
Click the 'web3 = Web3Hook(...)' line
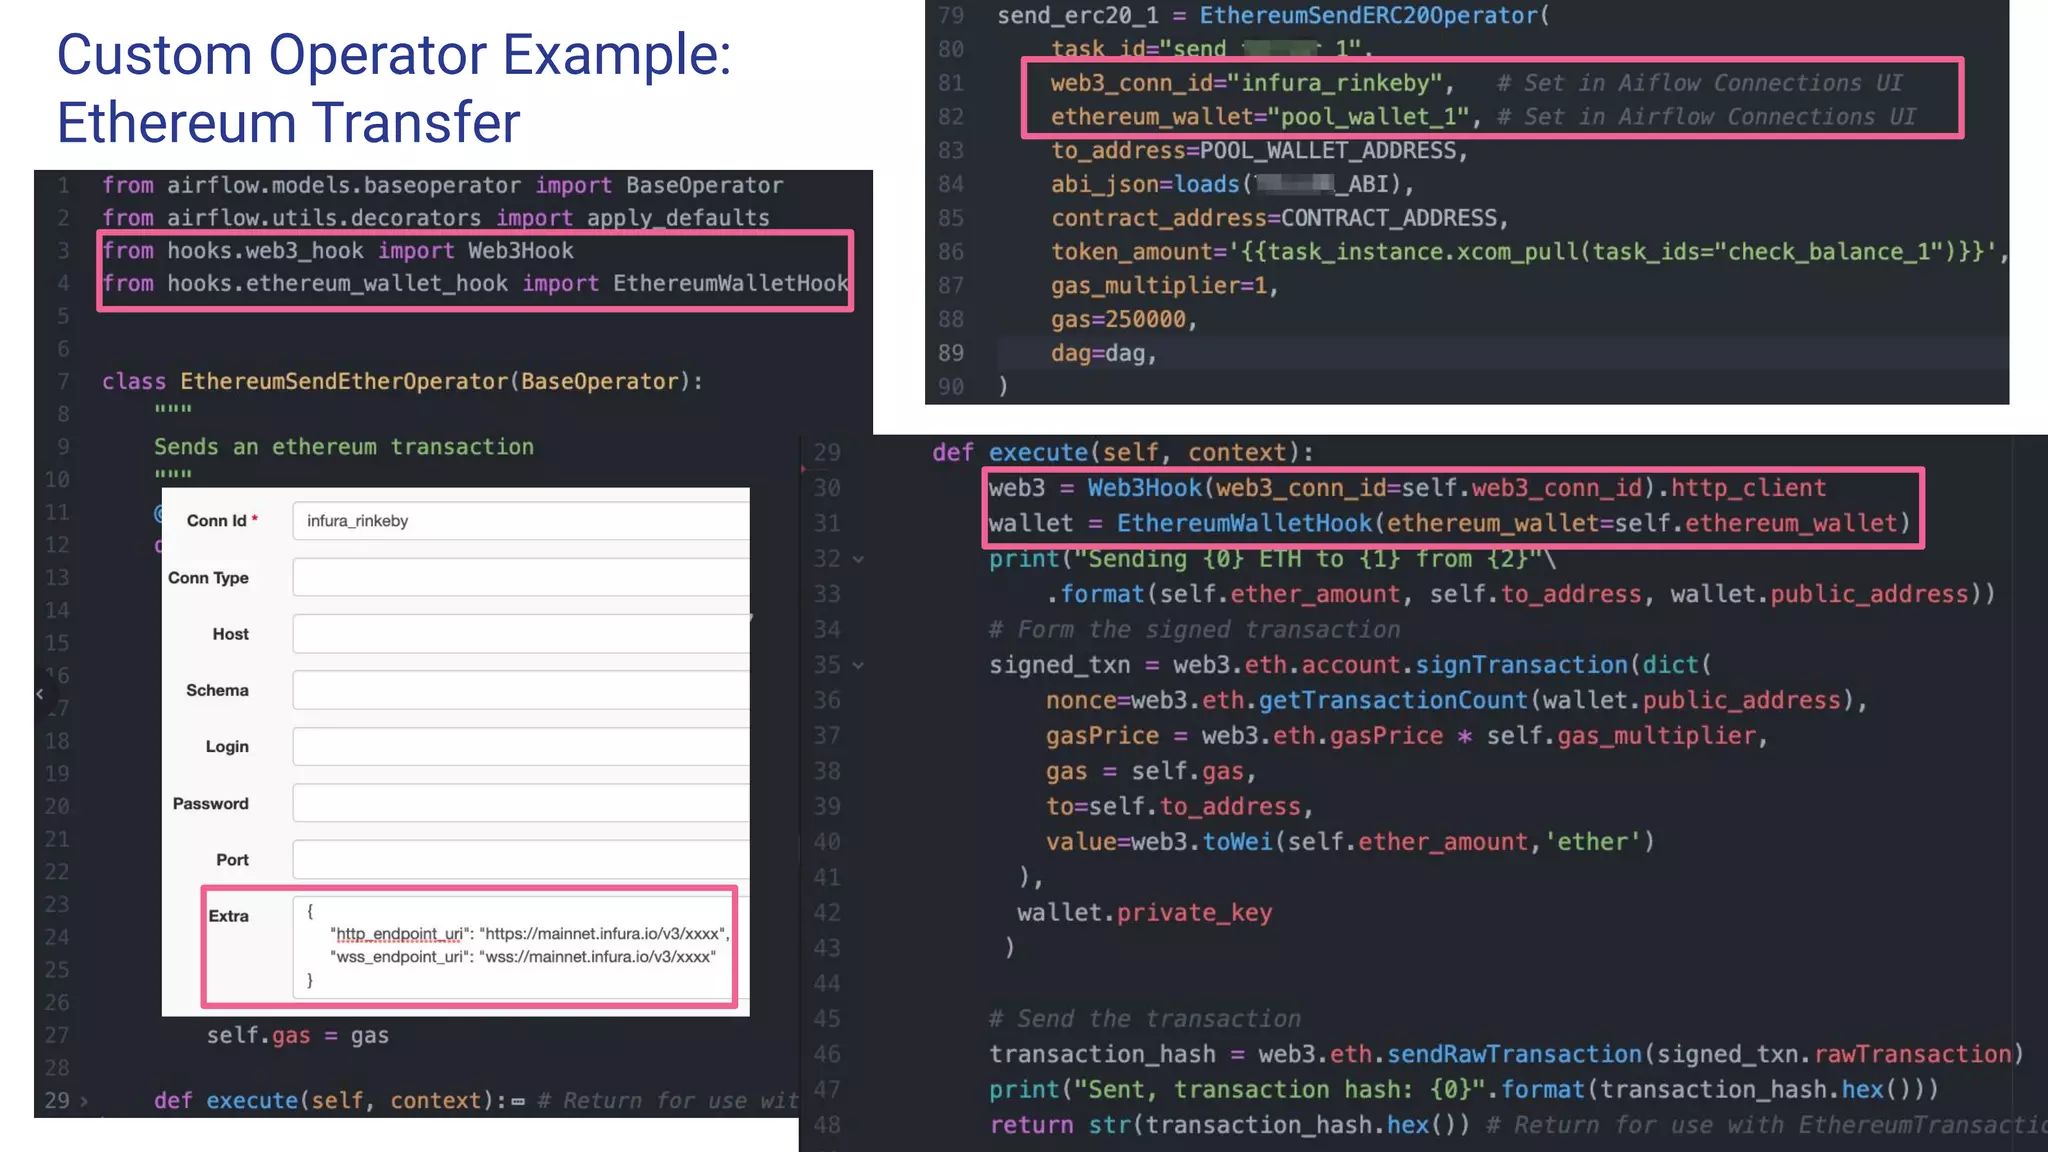pos(1408,488)
